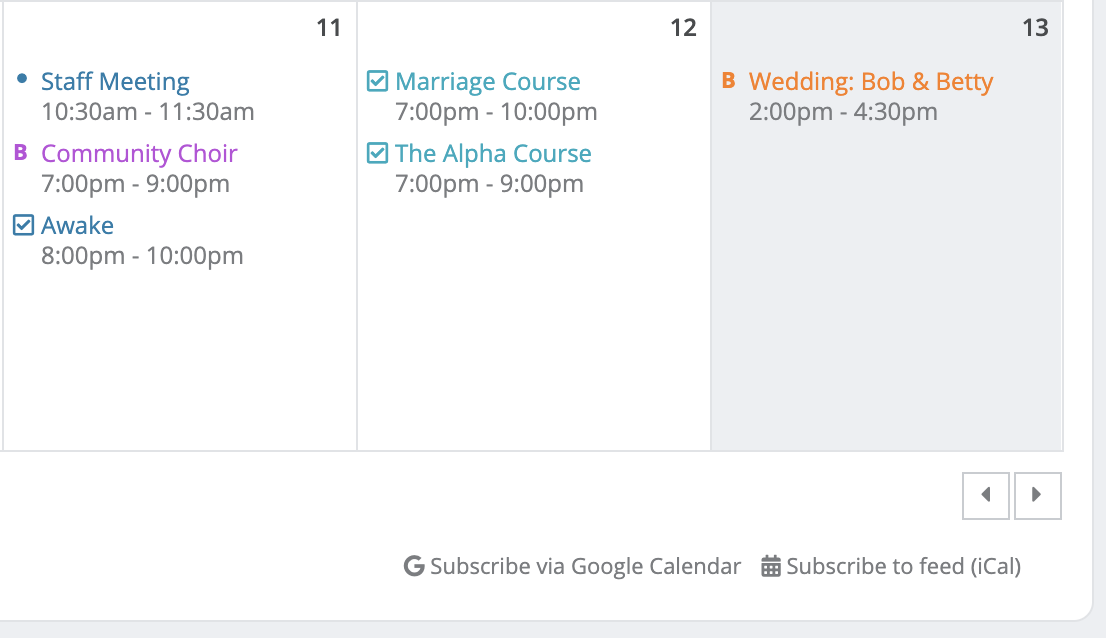Open the Awake event
Viewport: 1106px width, 638px height.
(x=77, y=225)
